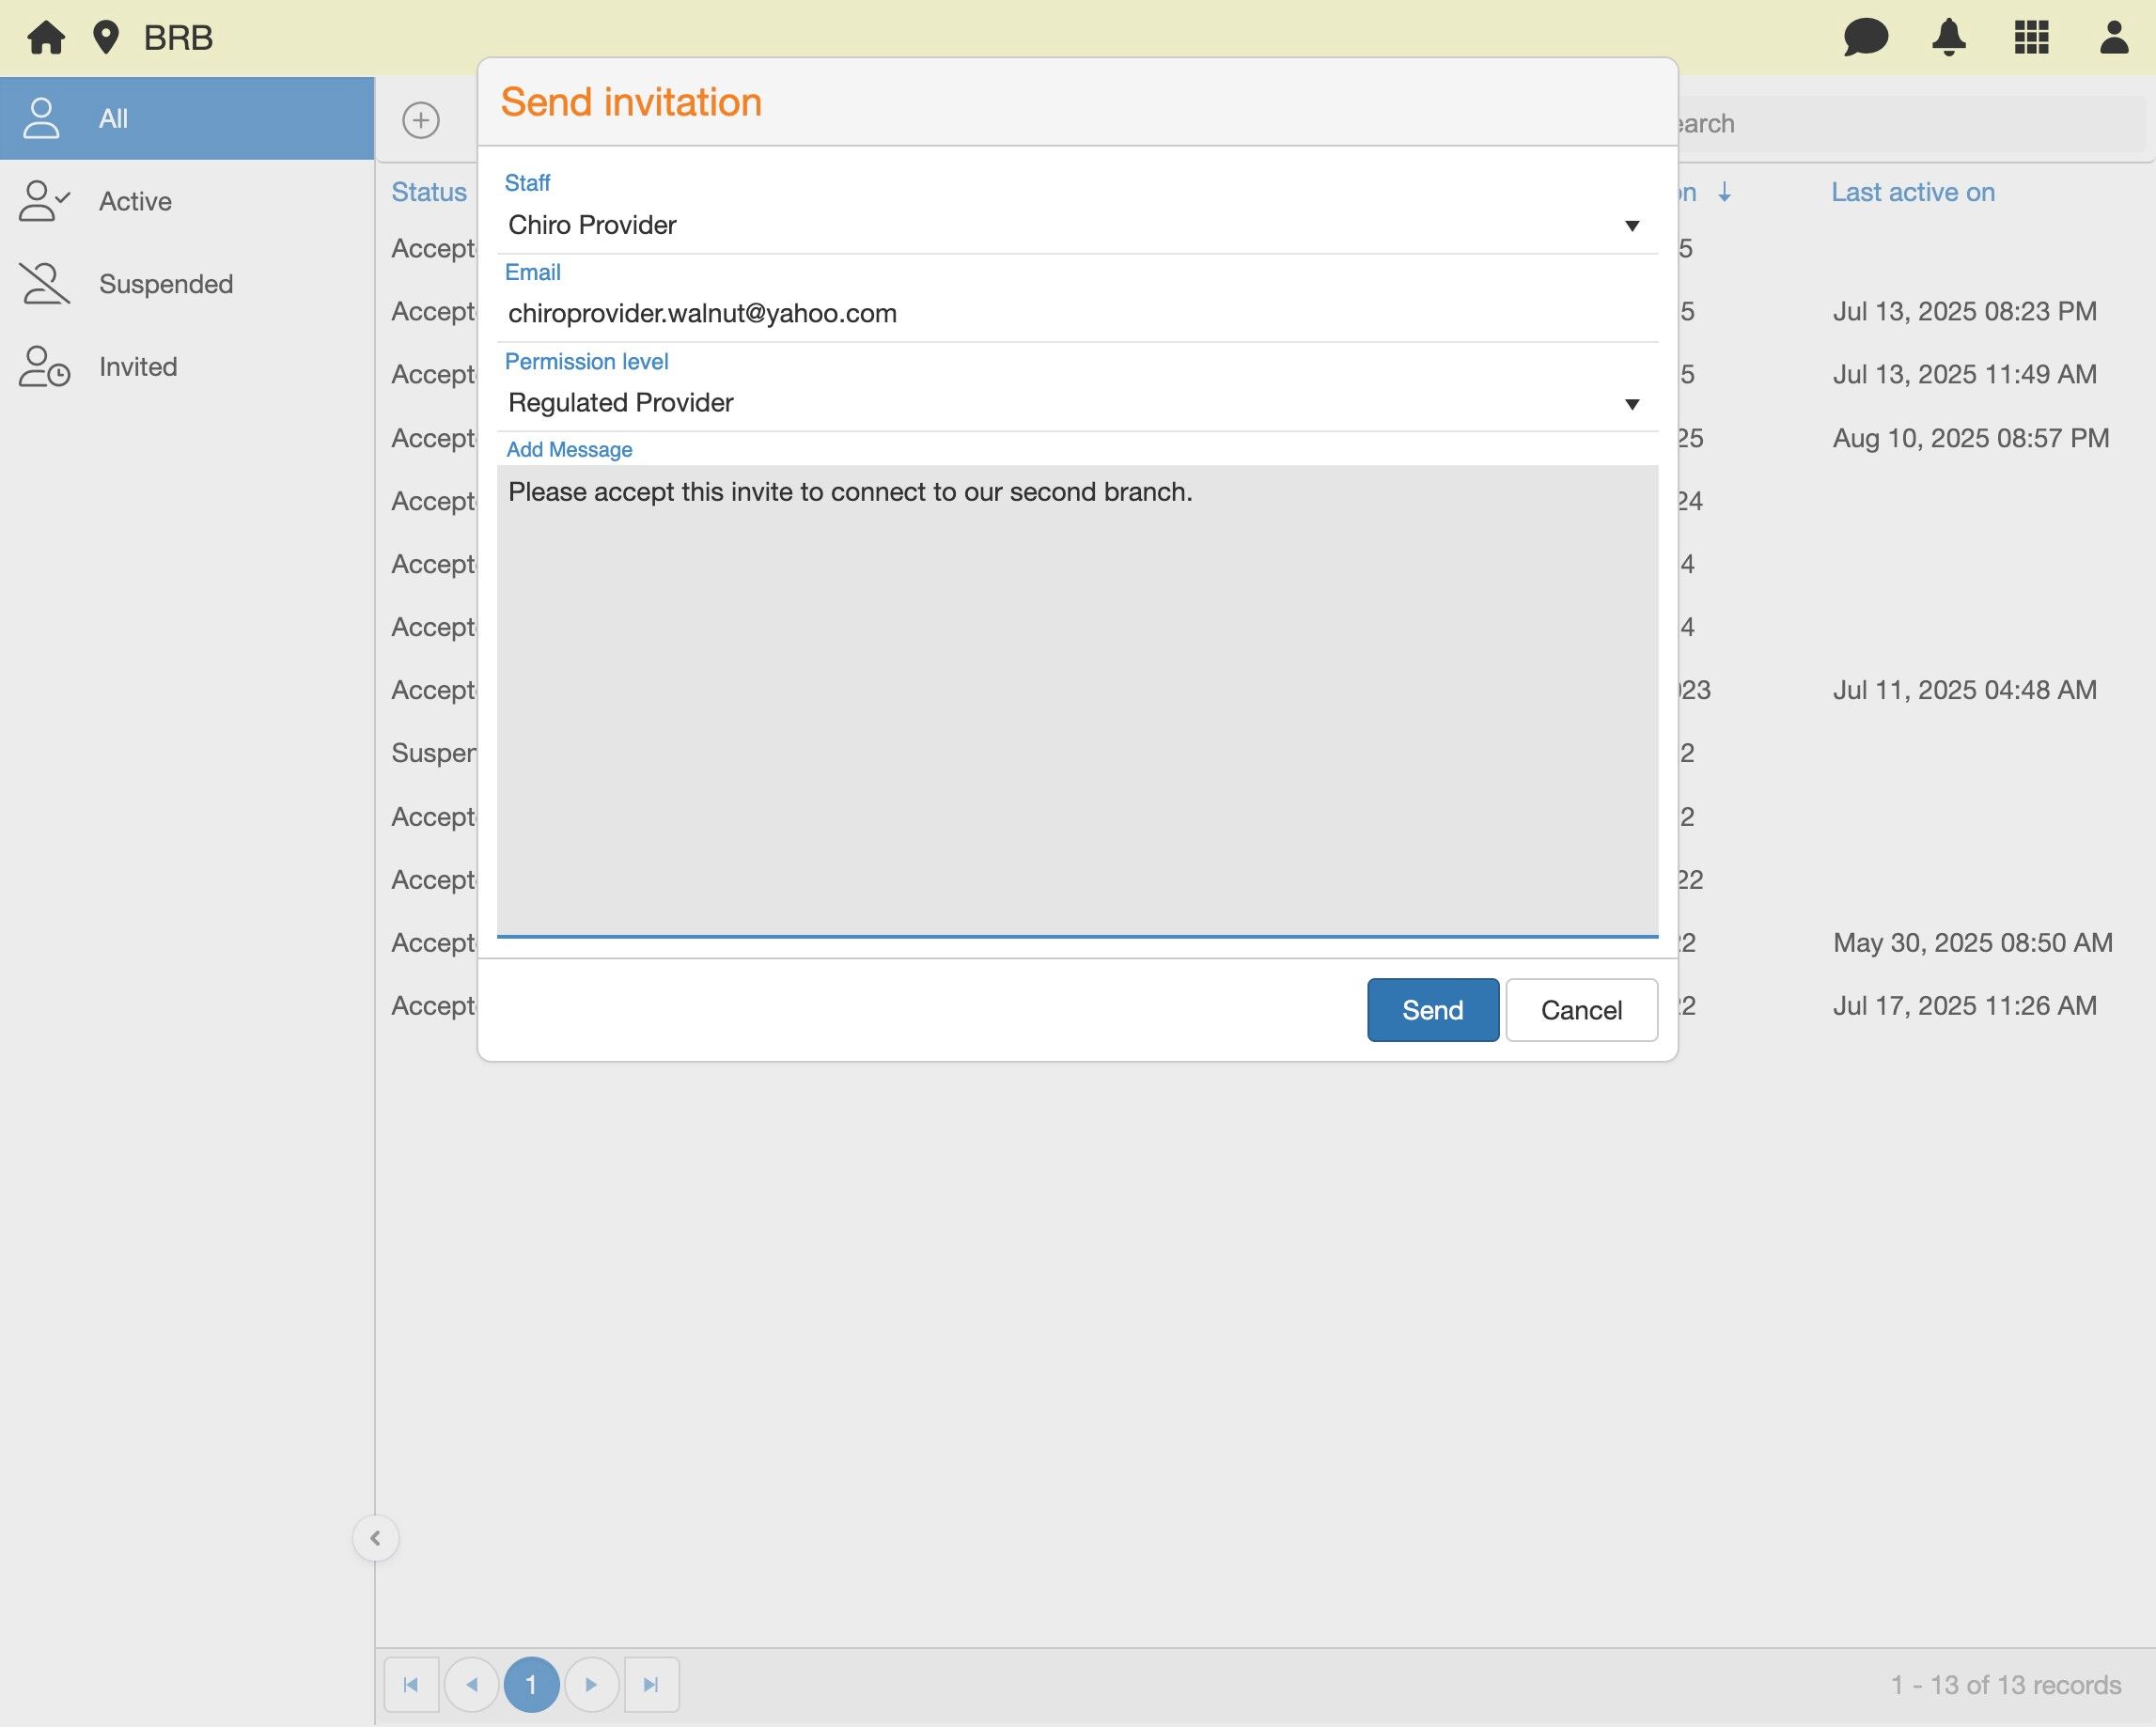This screenshot has height=1727, width=2156.
Task: Click into the Add Message textarea
Action: [1076, 700]
